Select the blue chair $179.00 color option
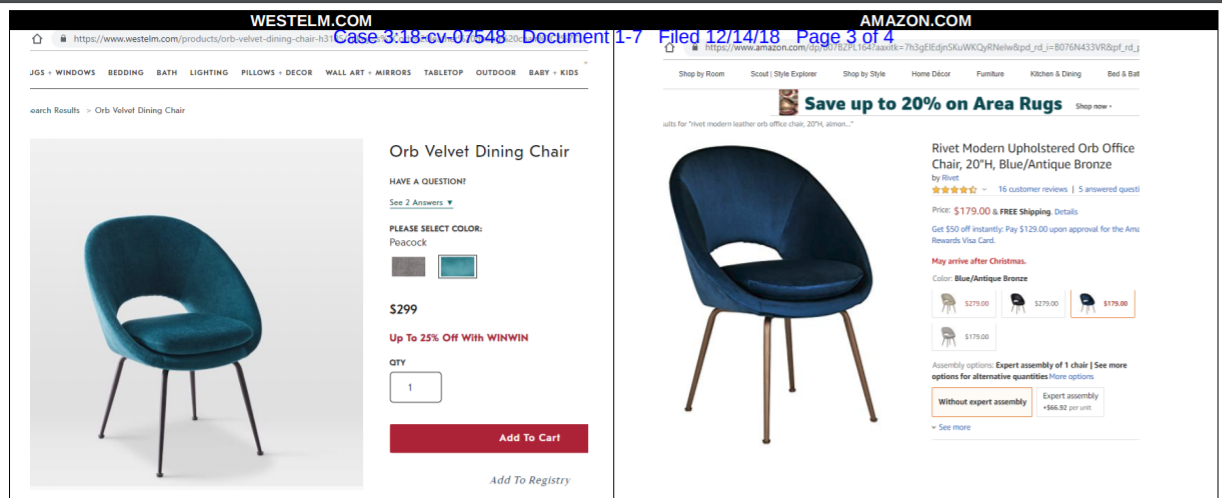1222x498 pixels. 1103,303
